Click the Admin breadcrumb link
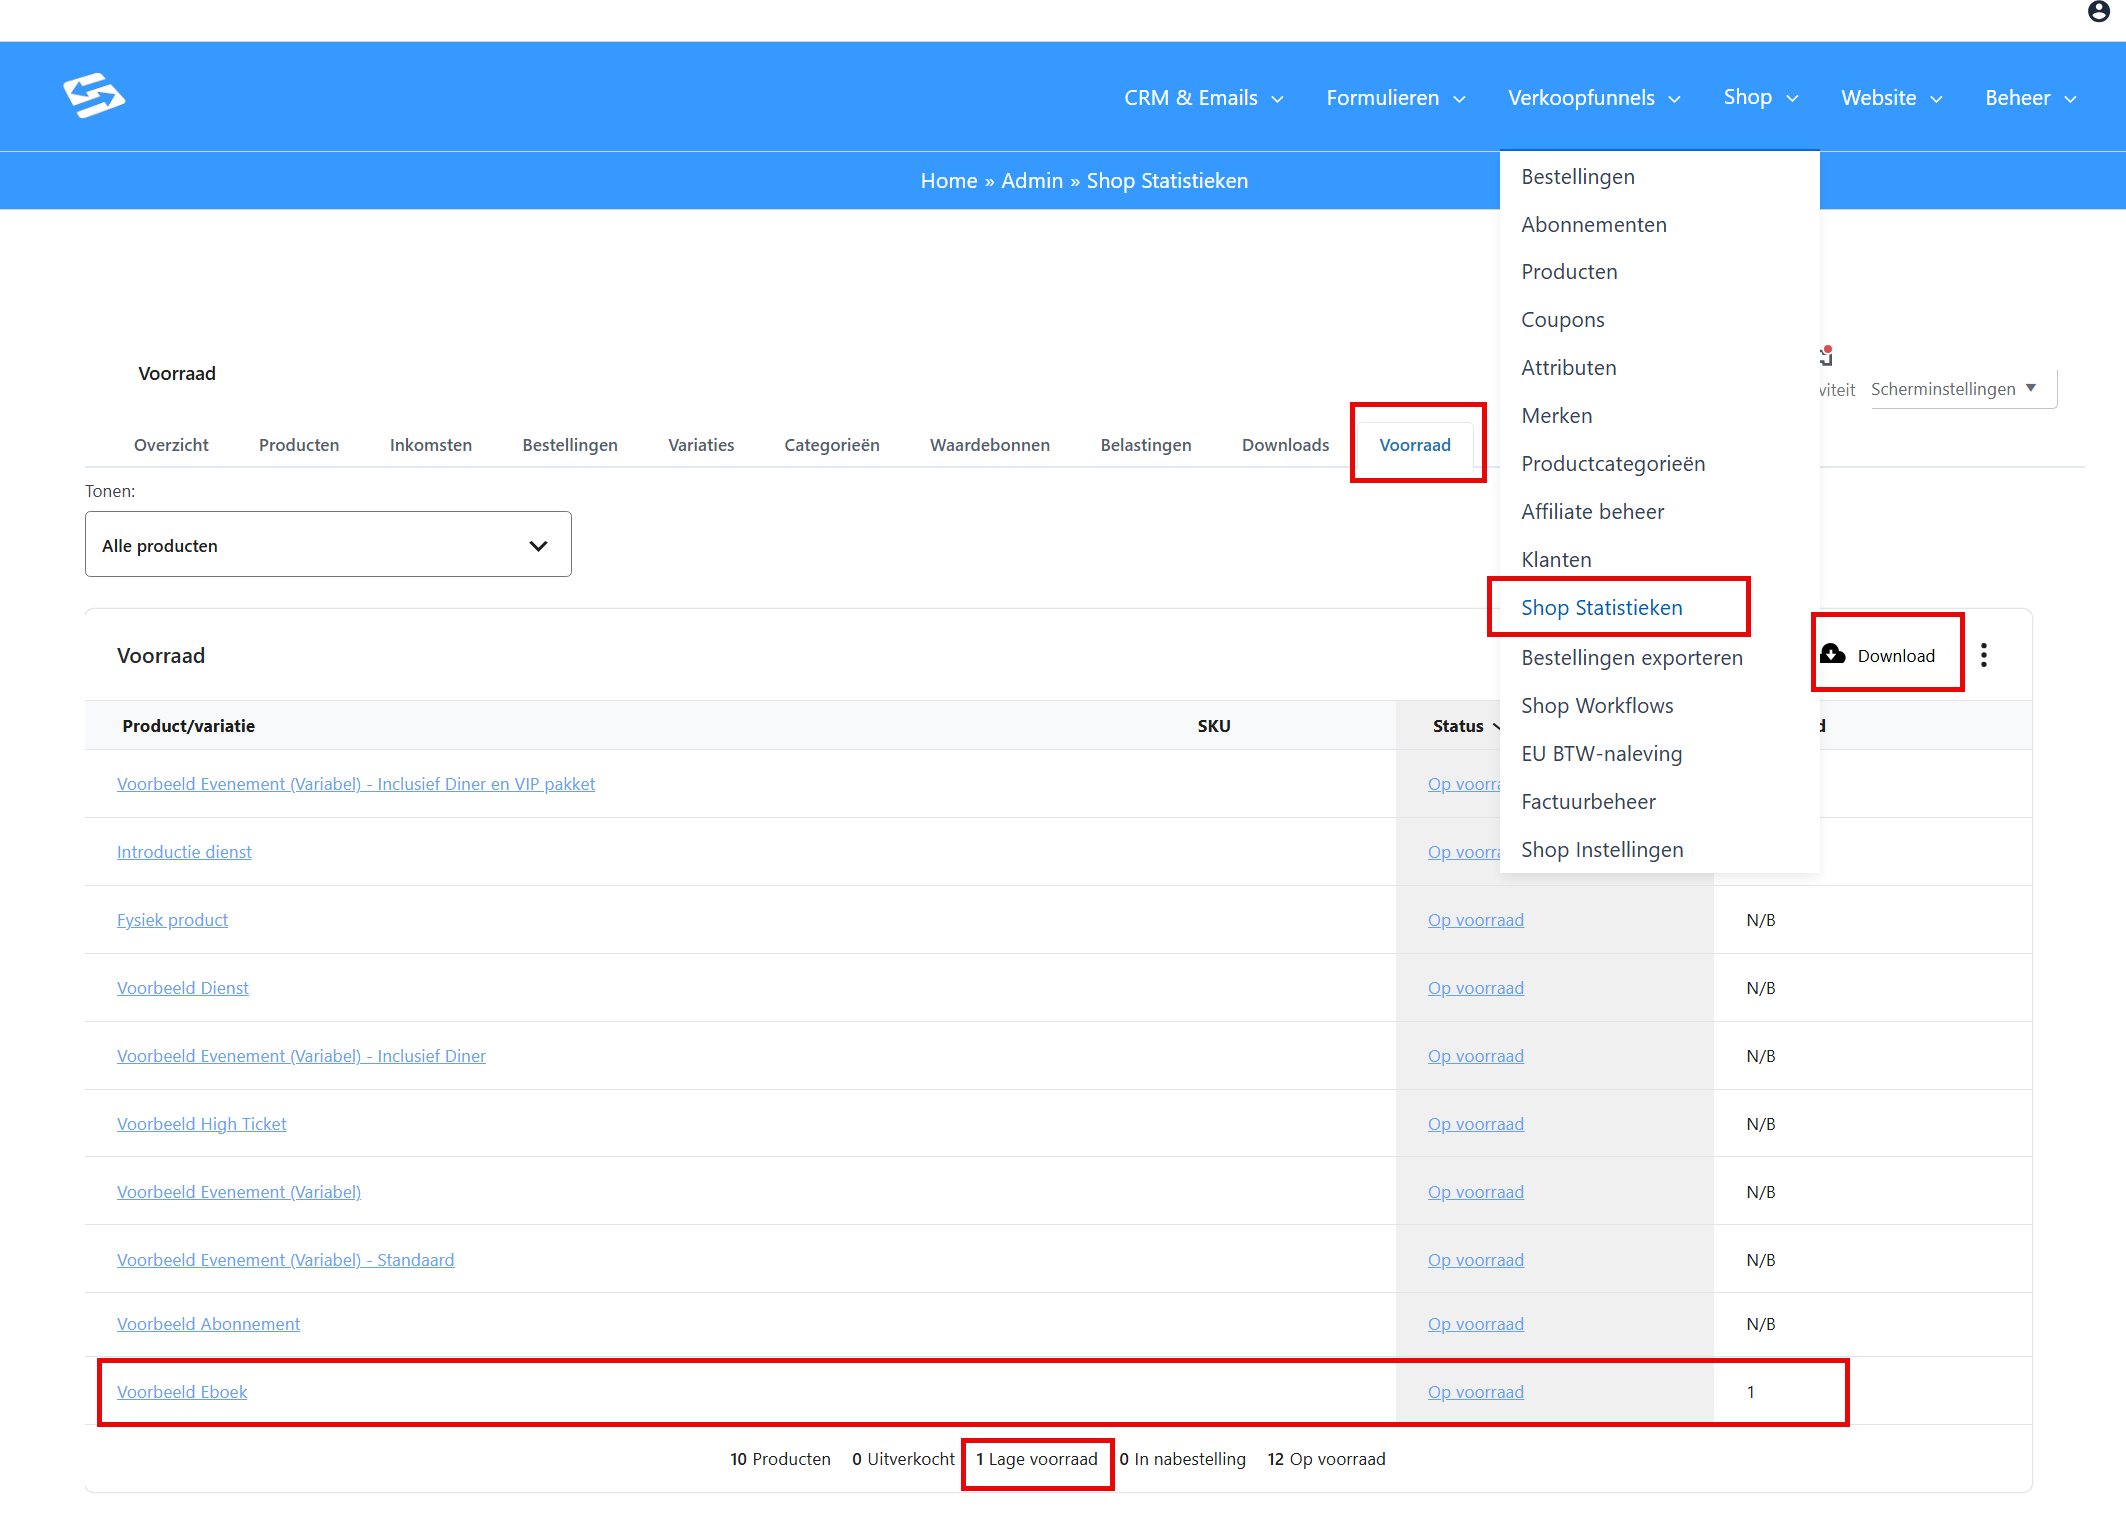Image resolution: width=2126 pixels, height=1522 pixels. tap(1031, 181)
